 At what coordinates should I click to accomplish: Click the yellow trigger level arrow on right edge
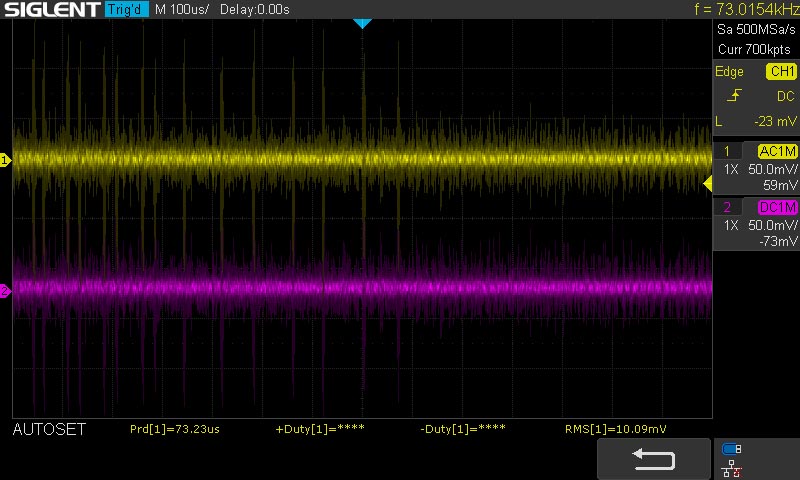[708, 183]
